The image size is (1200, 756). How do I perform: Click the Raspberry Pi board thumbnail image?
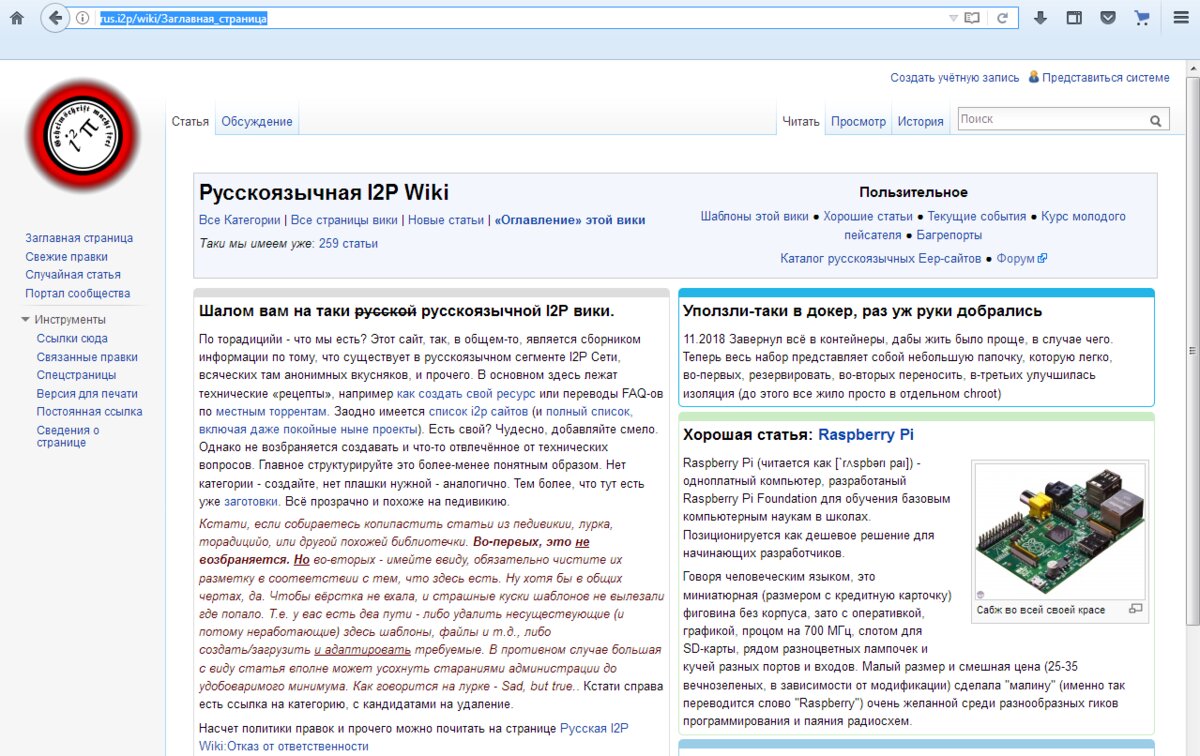(1059, 531)
